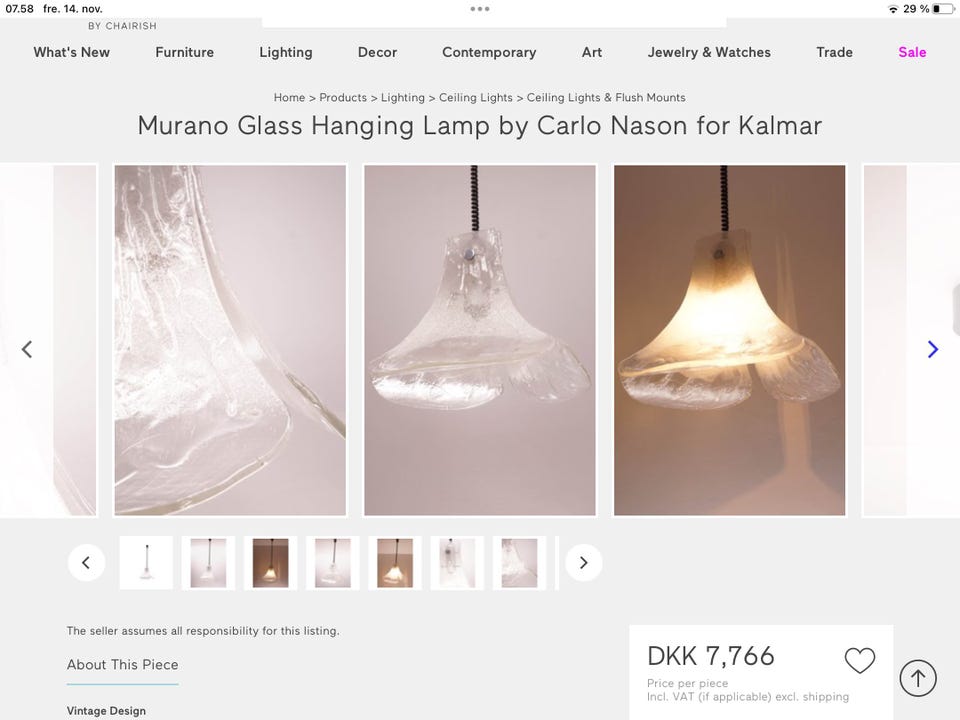Image resolution: width=960 pixels, height=720 pixels.
Task: Show previous gallery image with left chevron
Action: [x=27, y=349]
